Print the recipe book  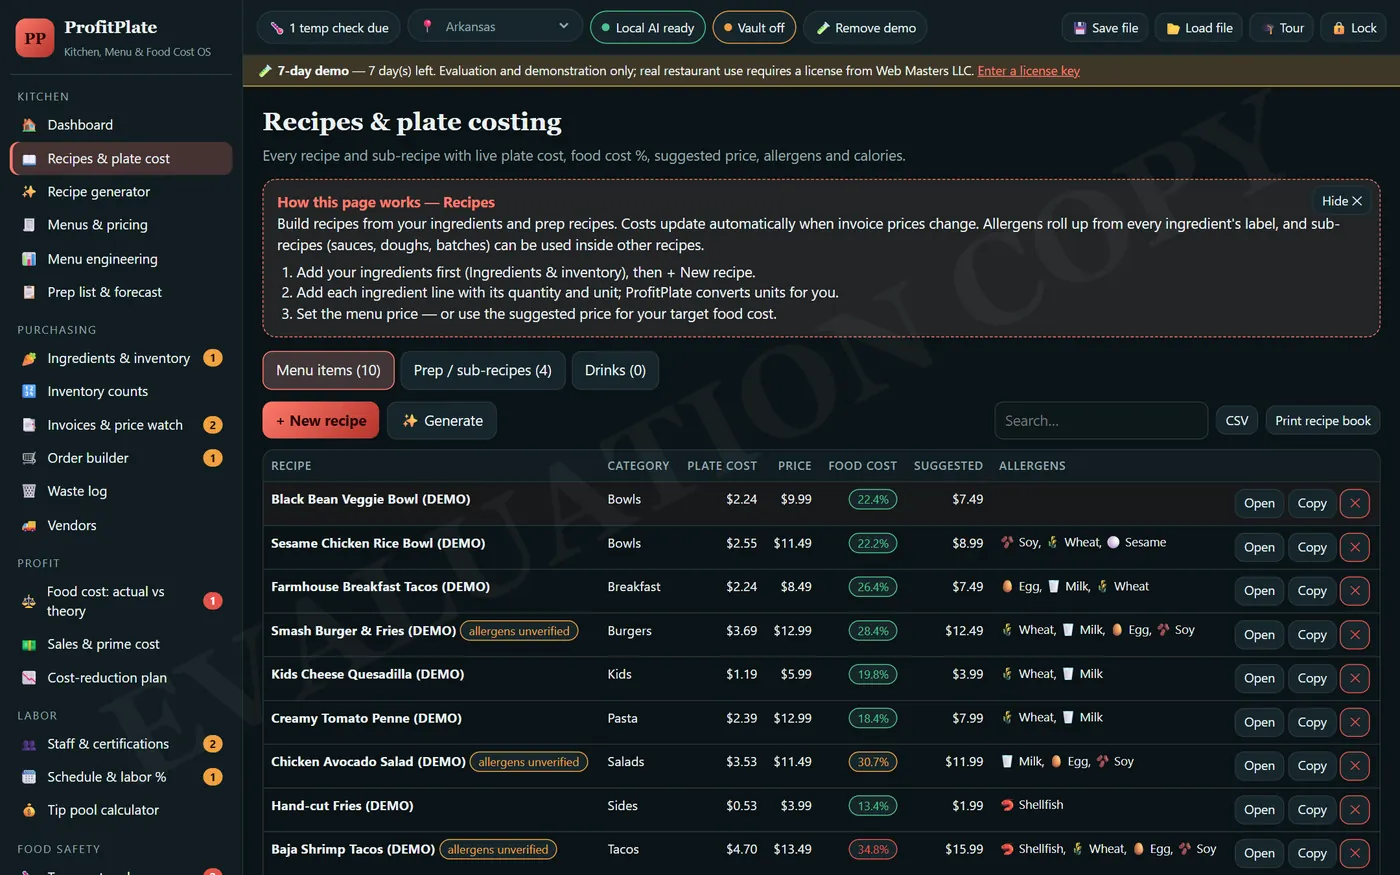coord(1322,421)
